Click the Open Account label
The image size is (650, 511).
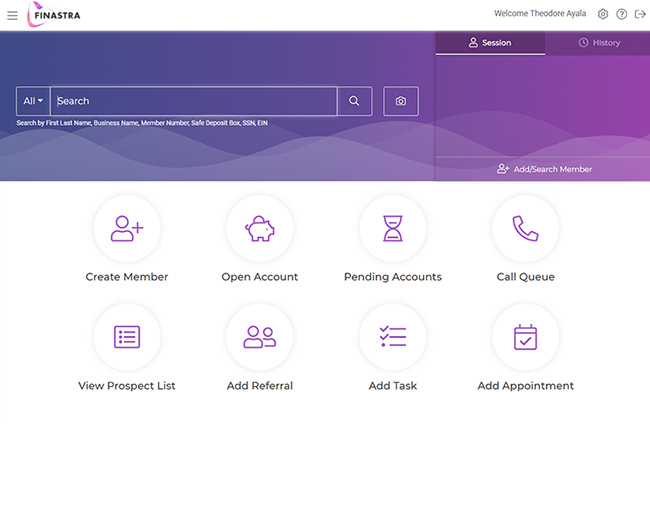[x=260, y=277]
